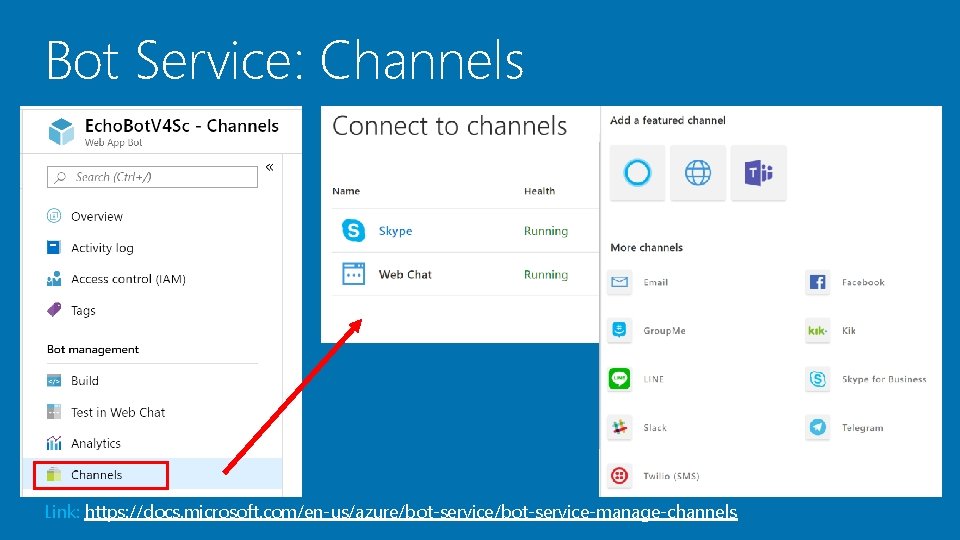Viewport: 960px width, 540px height.
Task: Open the Analytics menu item
Action: coord(96,443)
